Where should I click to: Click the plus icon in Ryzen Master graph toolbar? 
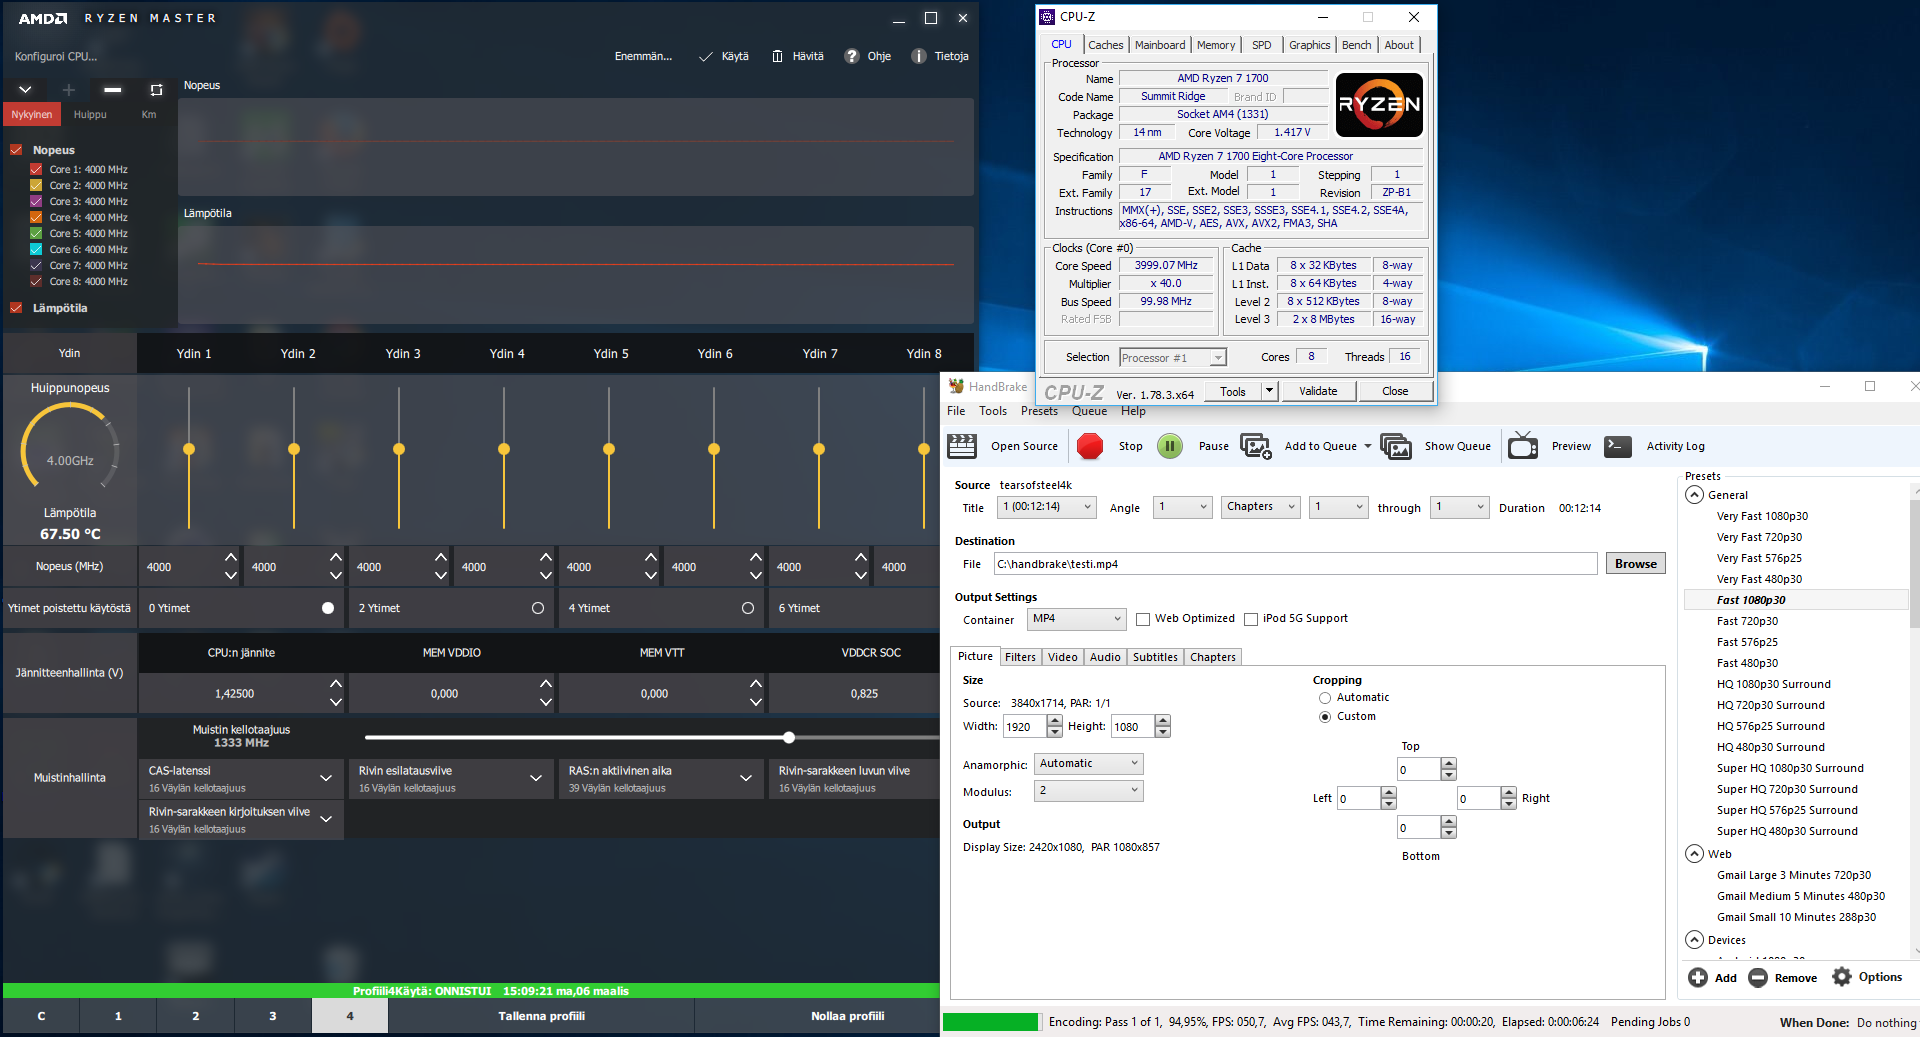(x=69, y=90)
